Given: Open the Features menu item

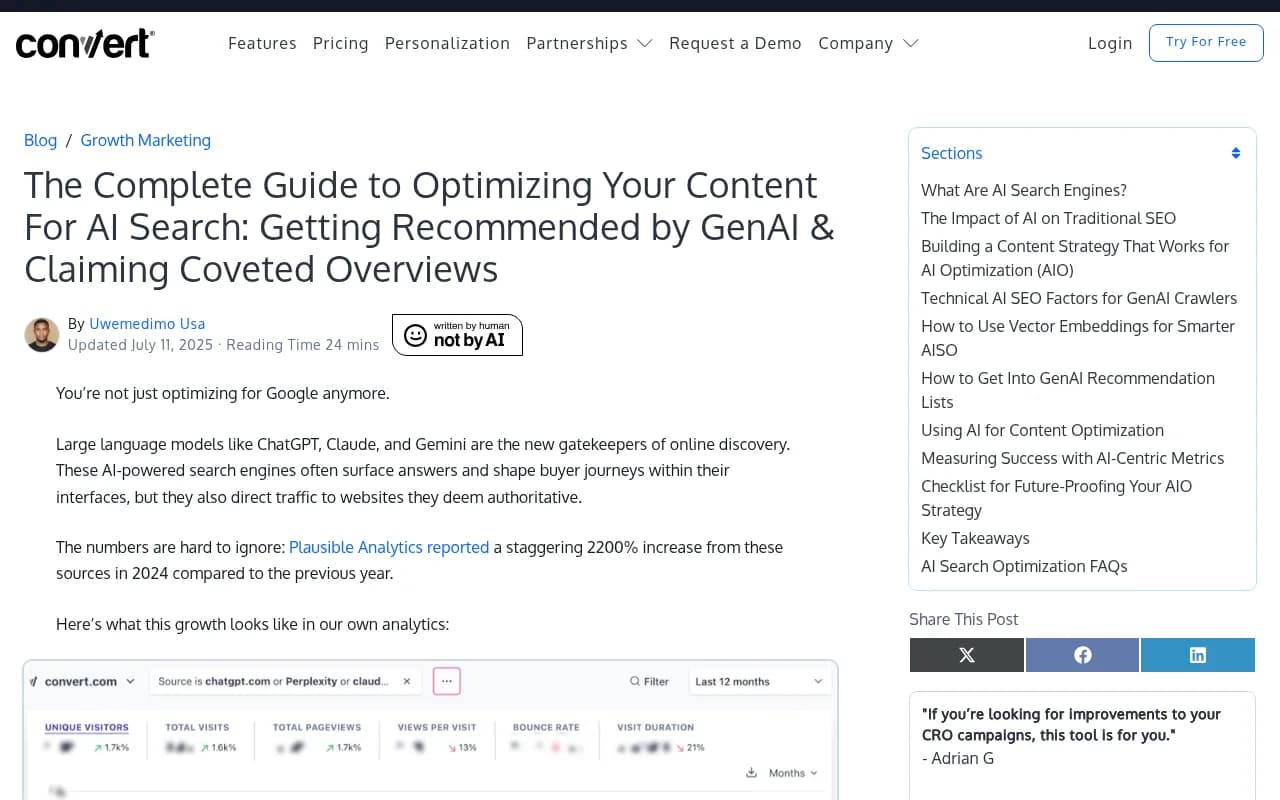Looking at the screenshot, I should [262, 43].
